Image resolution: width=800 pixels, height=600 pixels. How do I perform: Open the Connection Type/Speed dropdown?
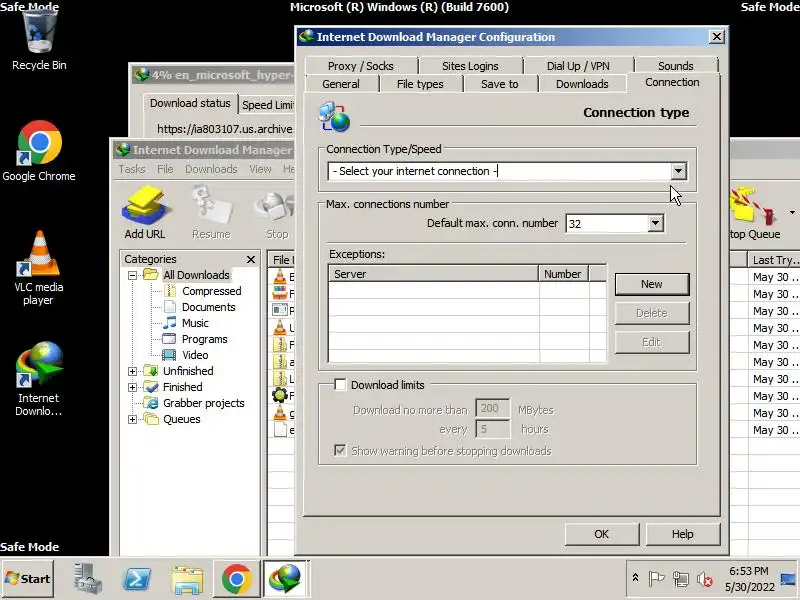coord(678,171)
